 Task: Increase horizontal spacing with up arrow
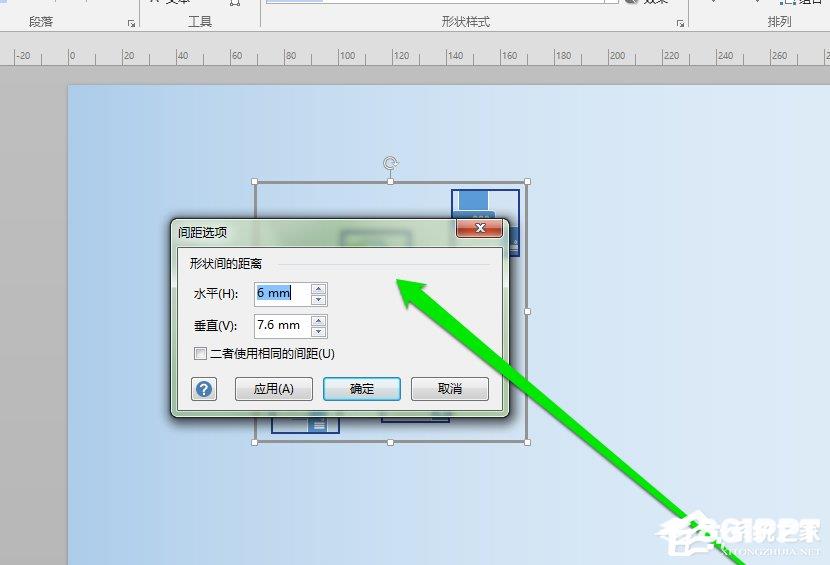[319, 289]
